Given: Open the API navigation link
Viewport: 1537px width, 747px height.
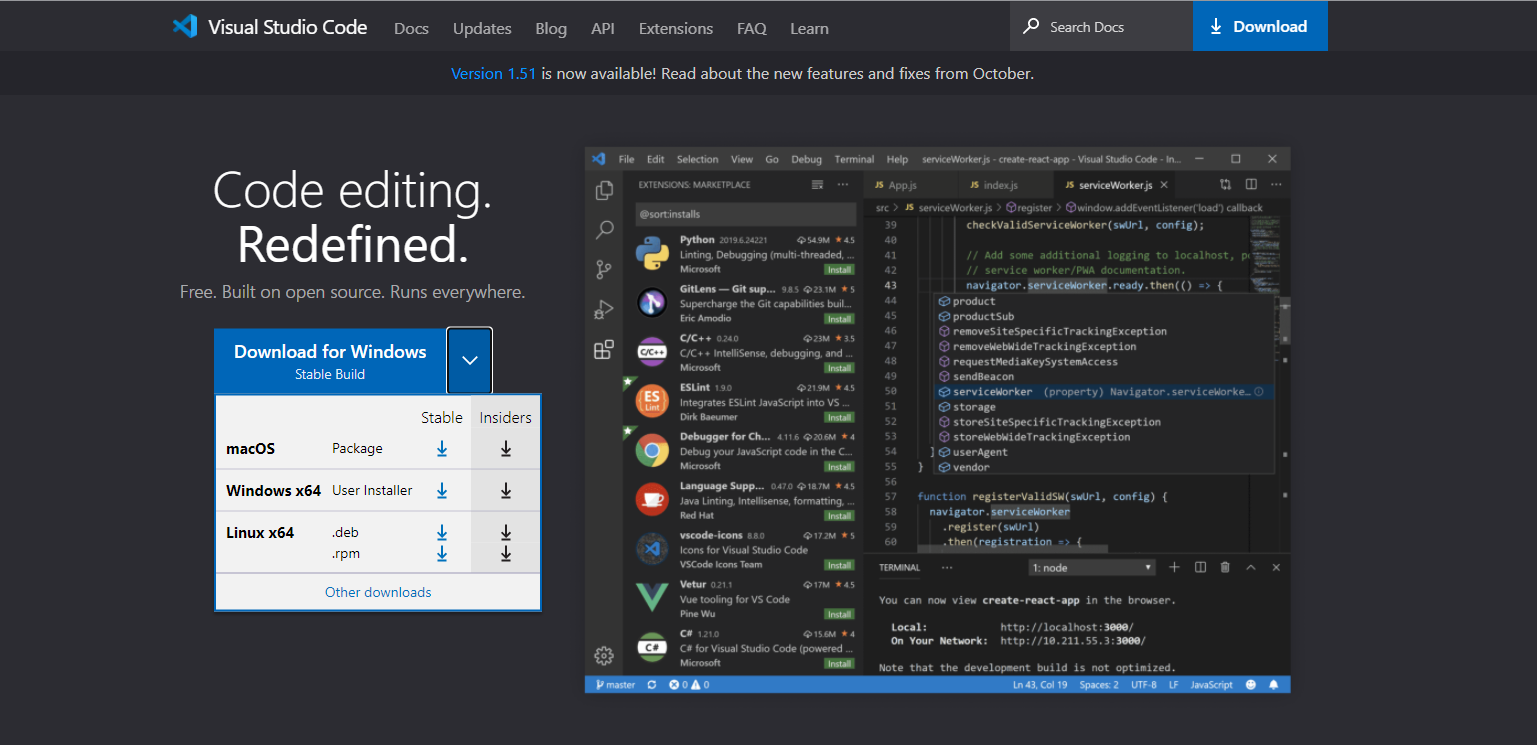Looking at the screenshot, I should [603, 28].
